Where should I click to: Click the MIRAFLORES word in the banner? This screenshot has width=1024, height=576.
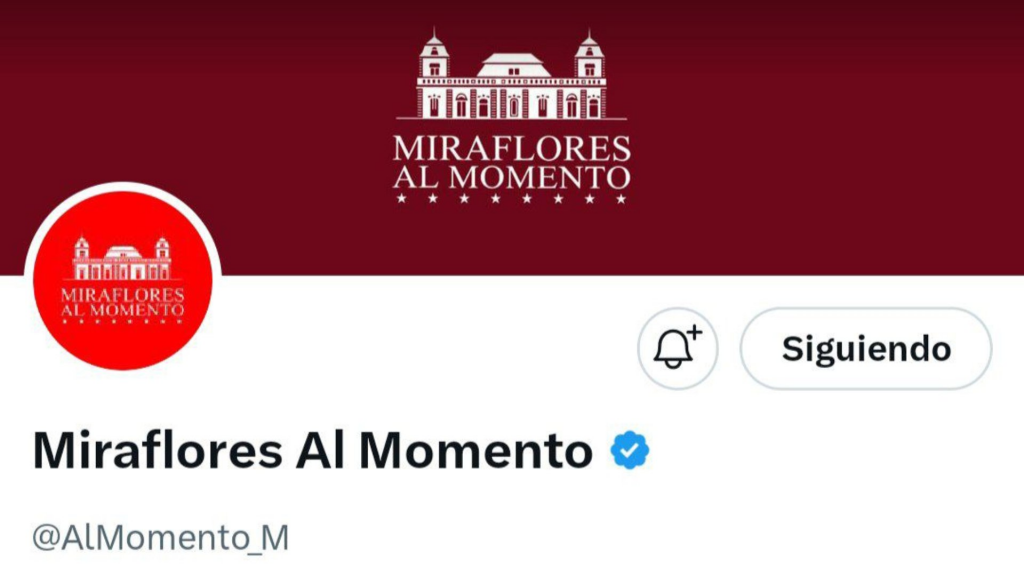click(x=511, y=149)
